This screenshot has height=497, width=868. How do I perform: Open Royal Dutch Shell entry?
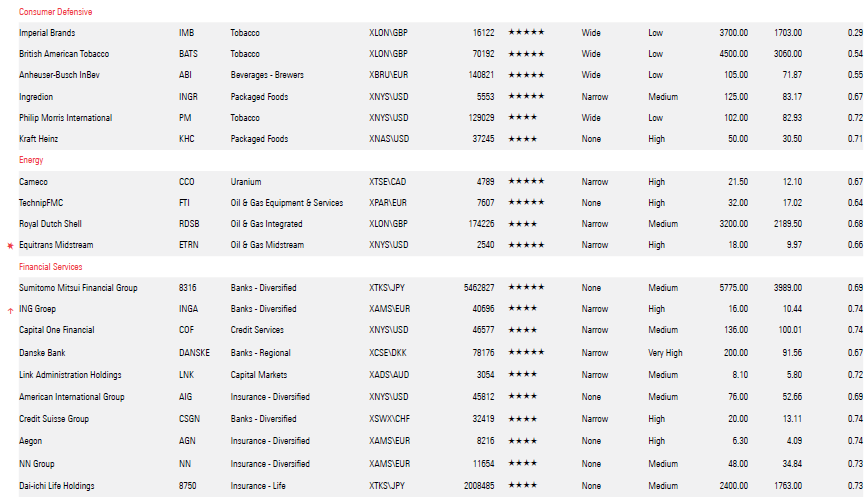[x=50, y=224]
